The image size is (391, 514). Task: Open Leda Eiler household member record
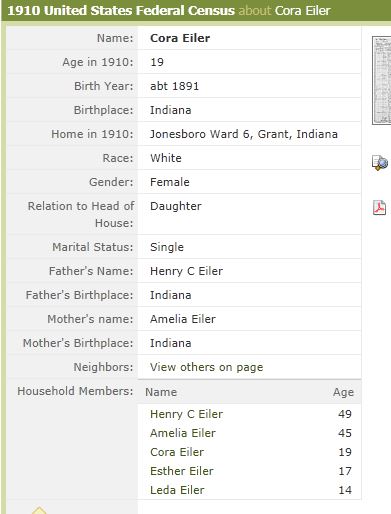177,490
